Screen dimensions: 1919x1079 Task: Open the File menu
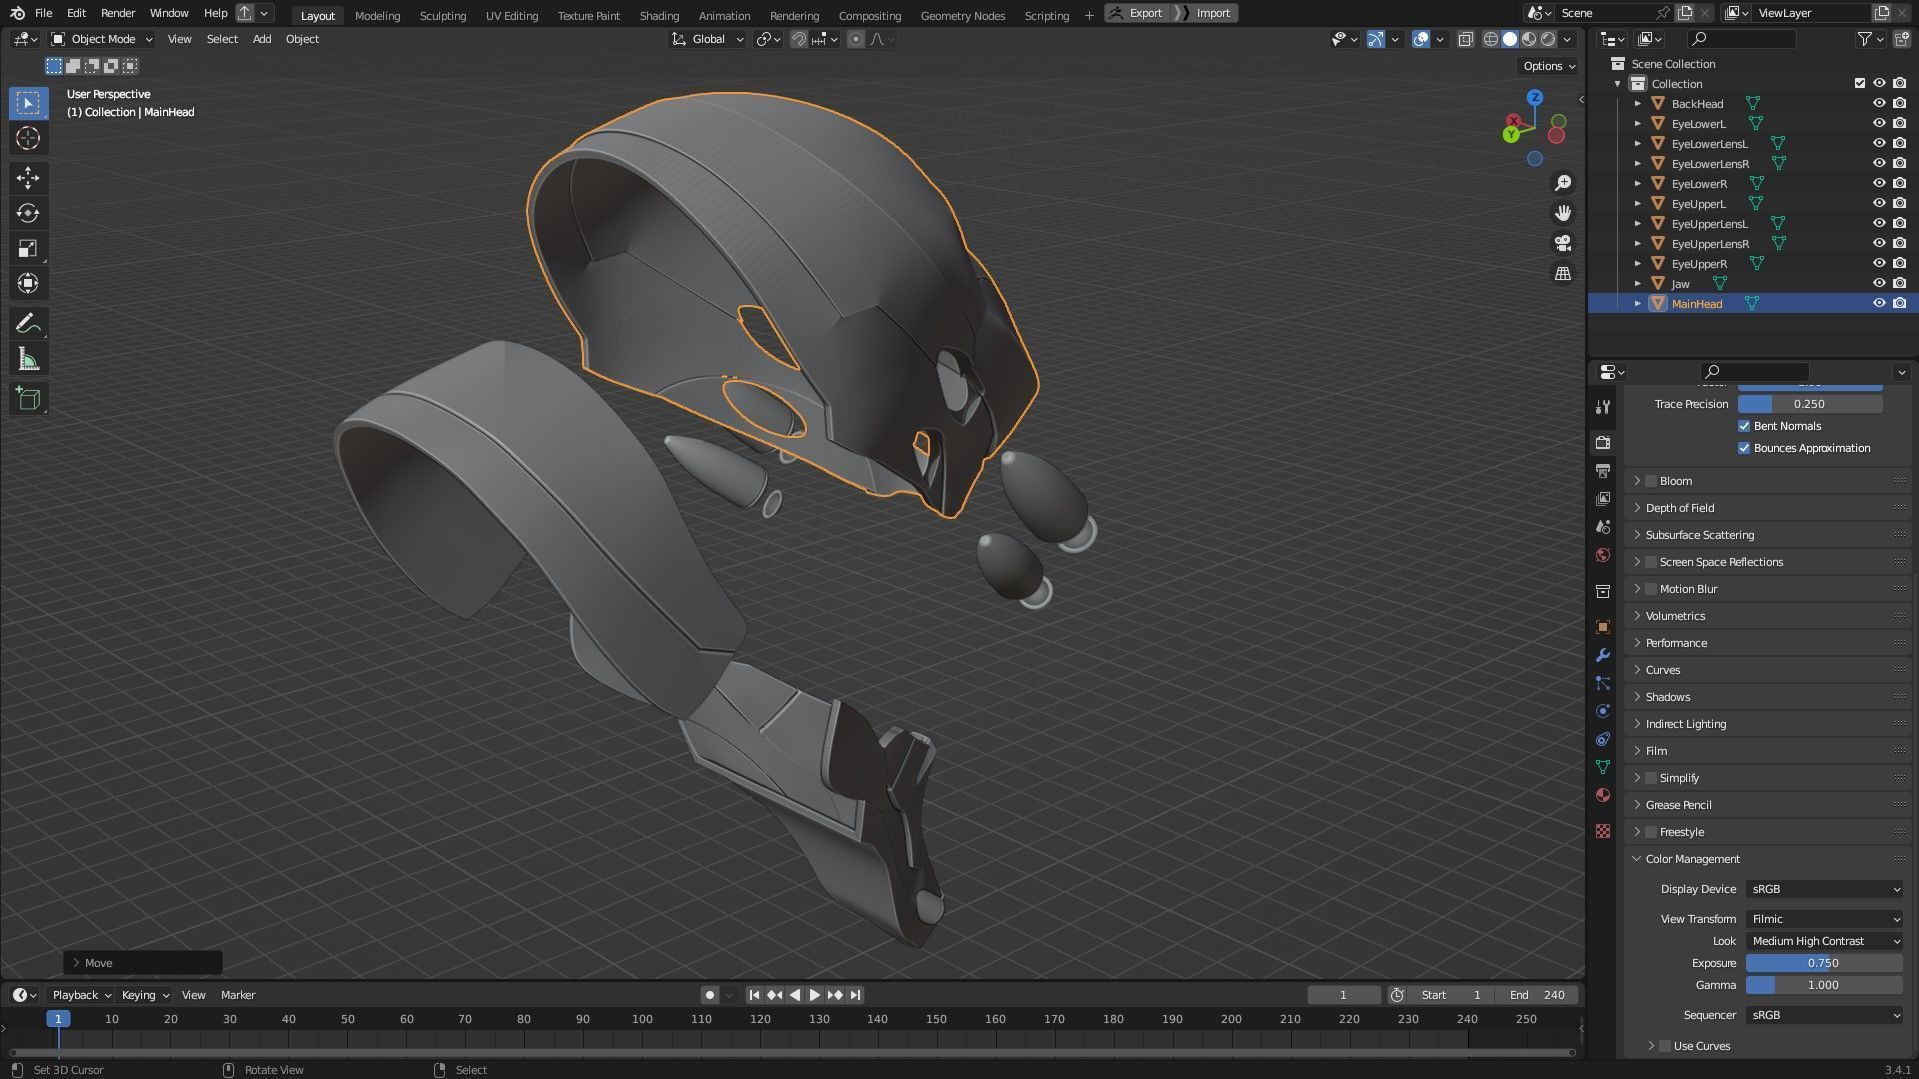[43, 13]
